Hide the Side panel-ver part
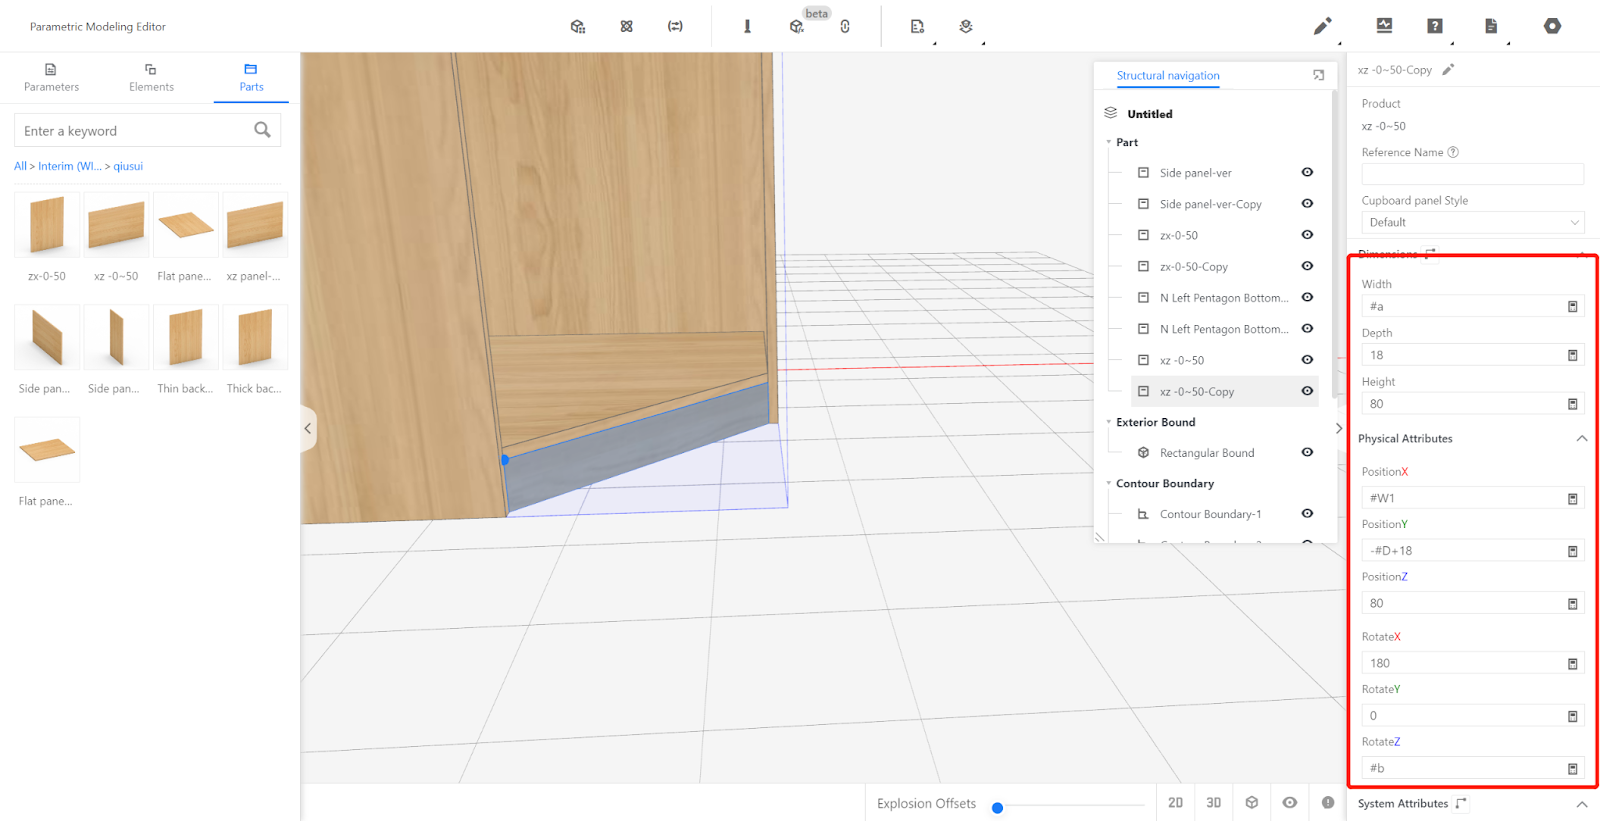This screenshot has height=821, width=1600. click(1307, 172)
